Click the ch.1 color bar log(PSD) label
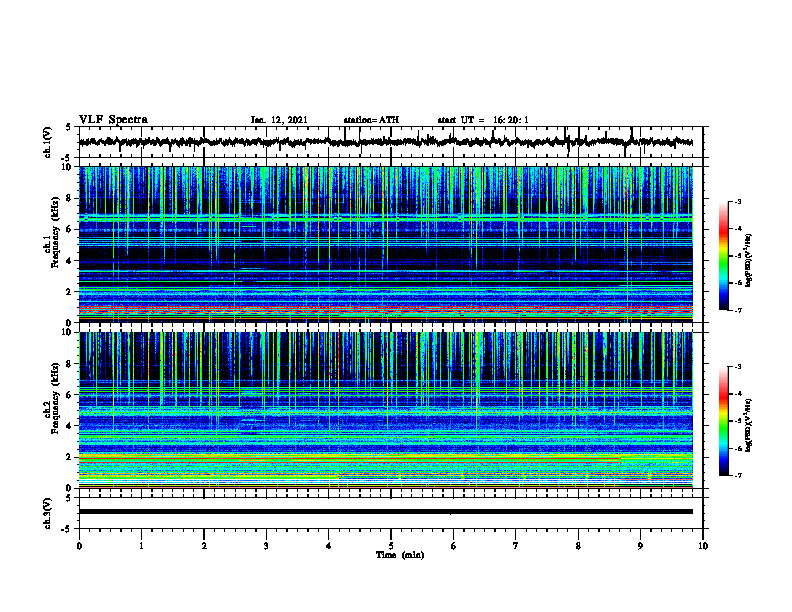The width and height of the screenshot is (792, 612). coord(748,261)
